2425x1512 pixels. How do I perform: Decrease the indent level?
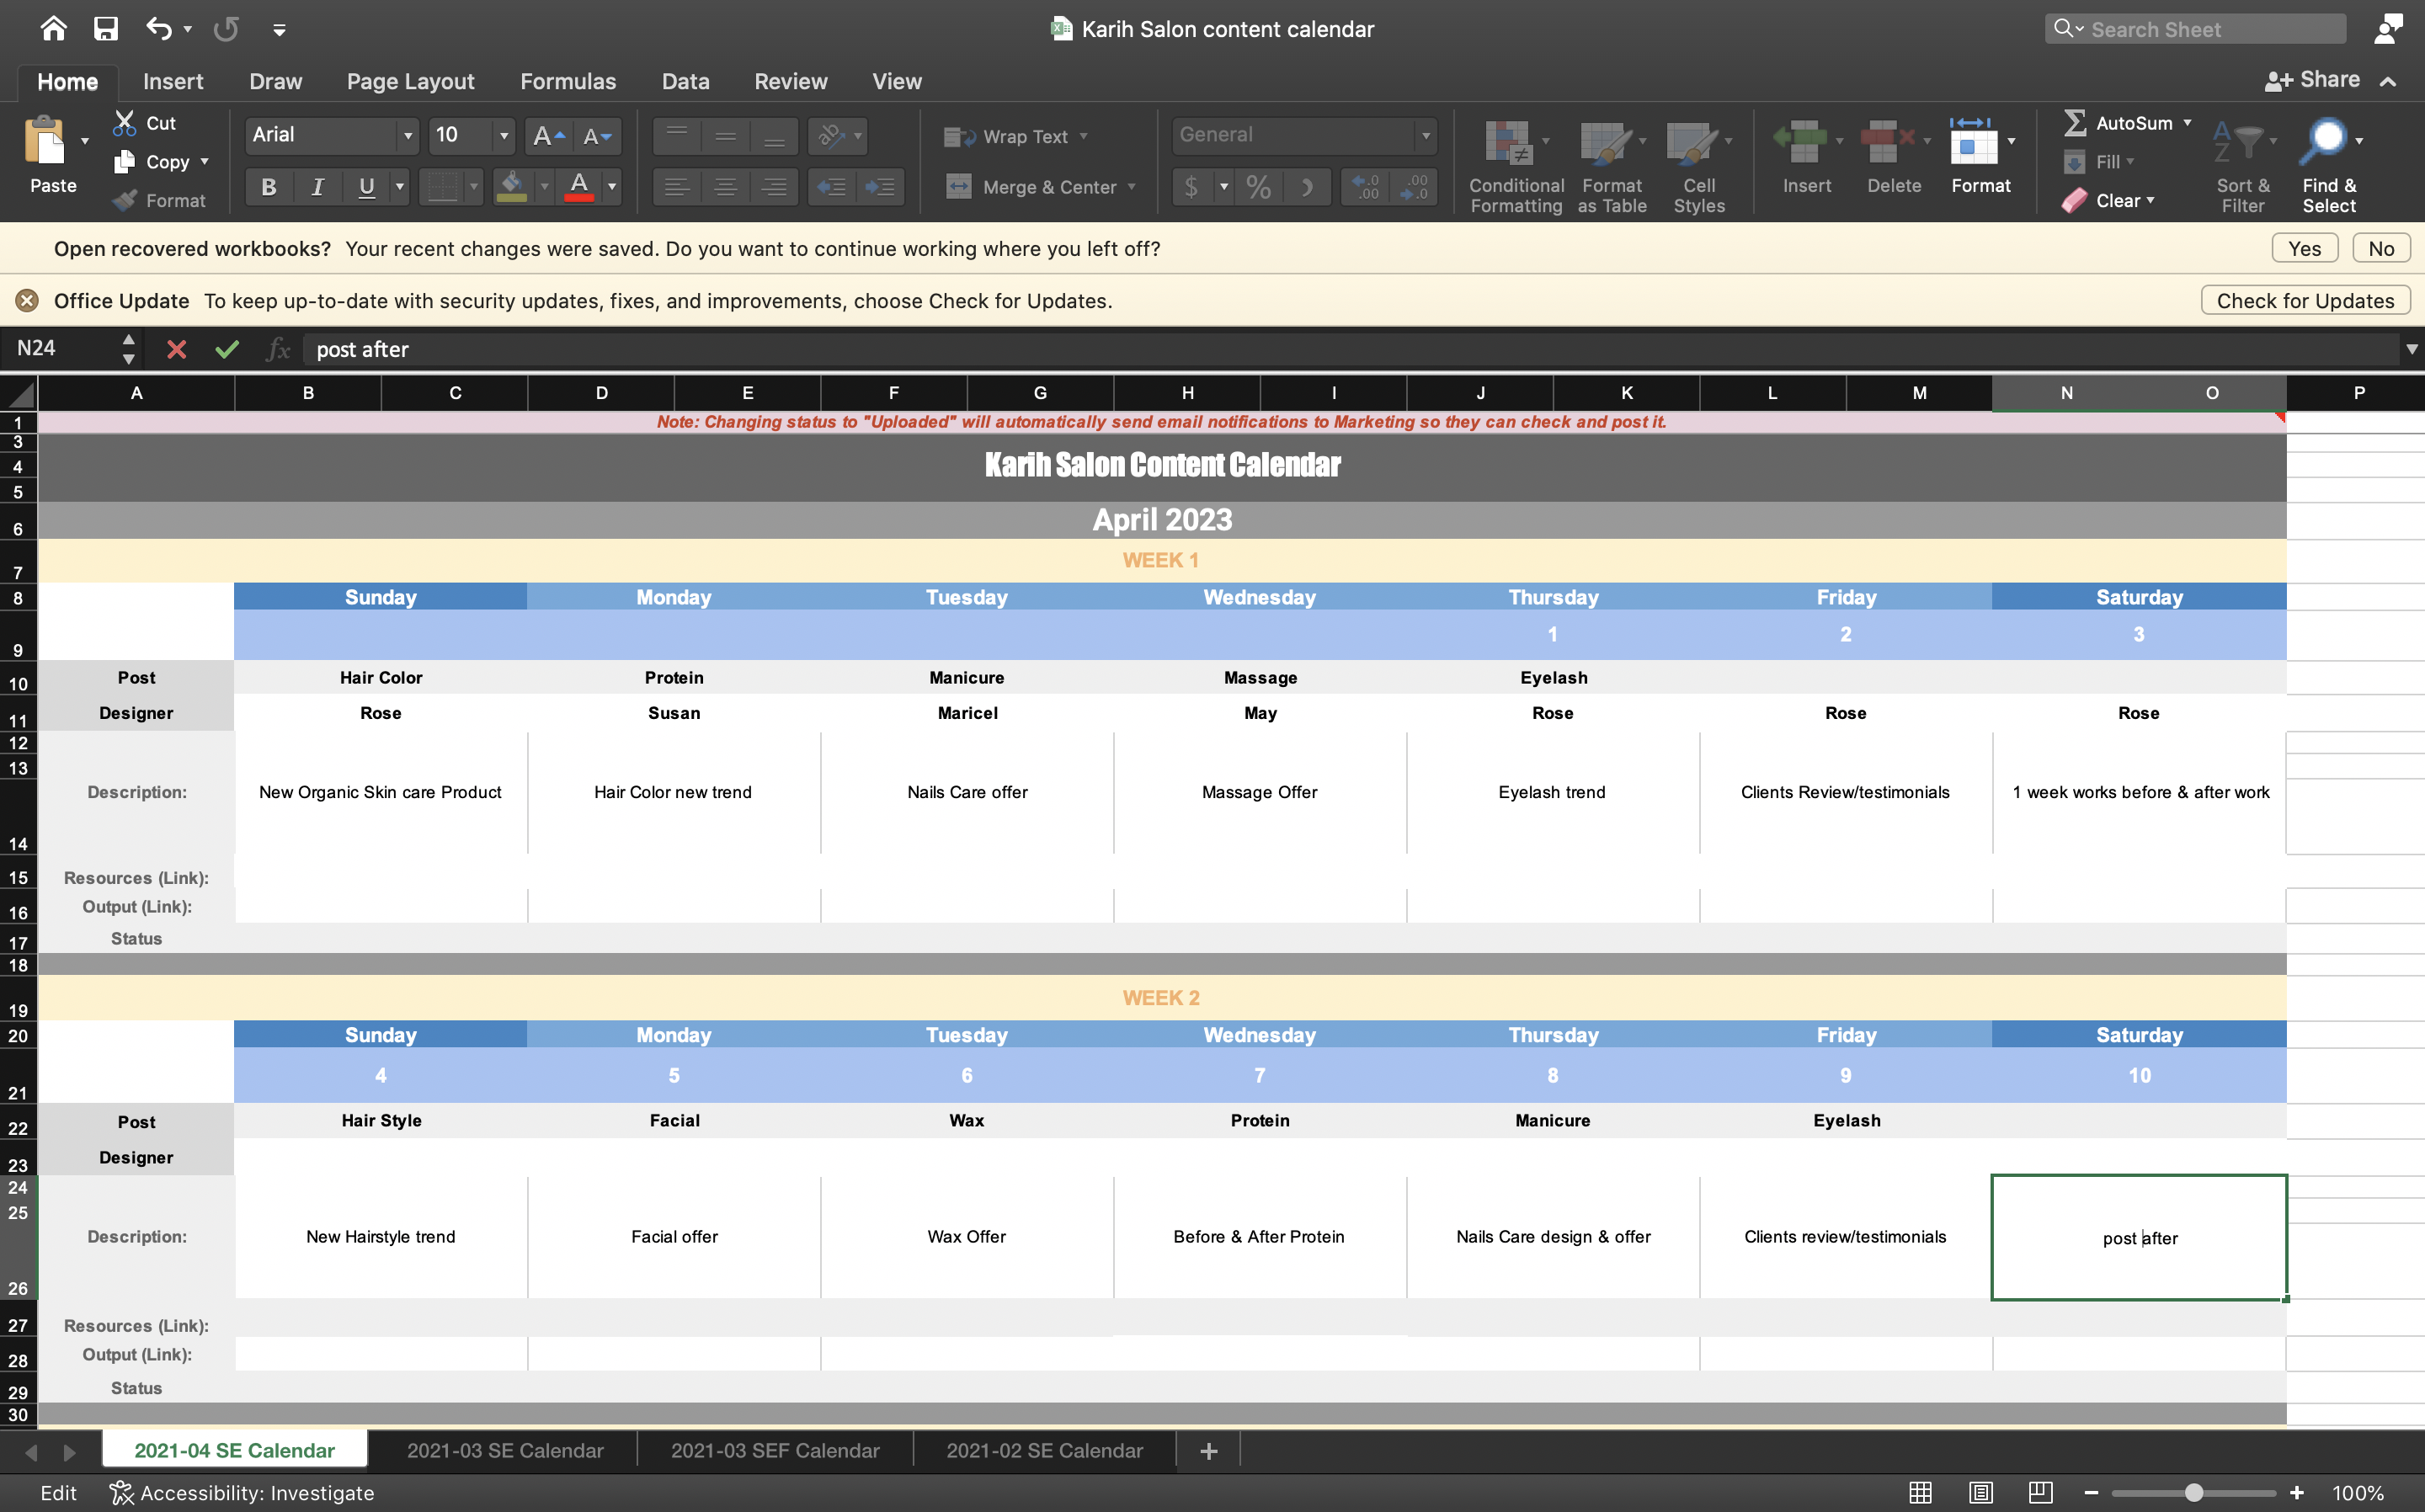(831, 187)
